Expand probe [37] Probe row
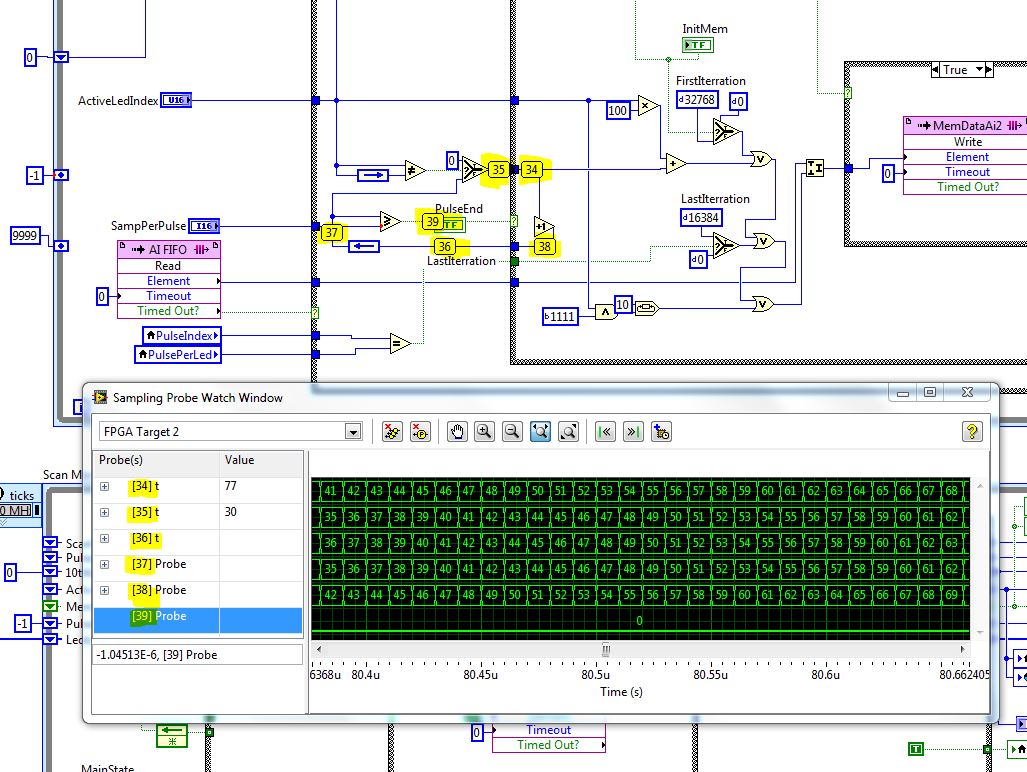This screenshot has height=772, width=1027. [x=104, y=564]
